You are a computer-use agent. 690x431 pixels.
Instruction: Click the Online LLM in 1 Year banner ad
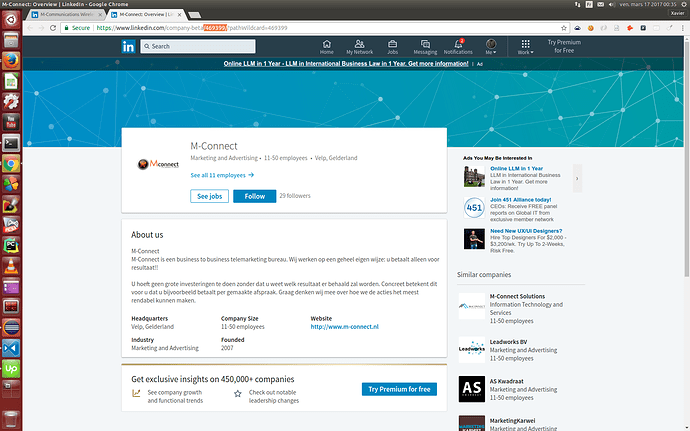point(345,64)
